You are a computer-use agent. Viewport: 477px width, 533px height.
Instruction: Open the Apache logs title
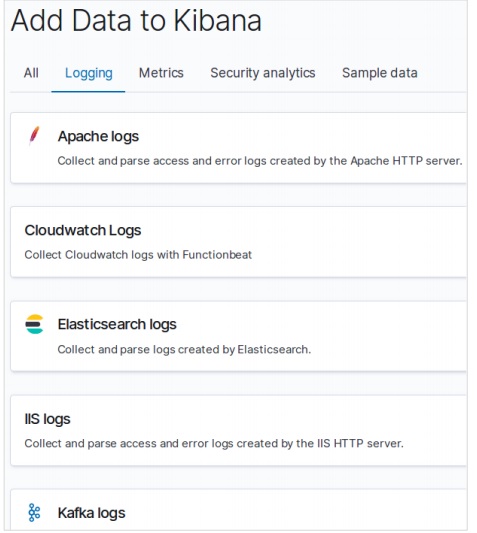coord(98,137)
